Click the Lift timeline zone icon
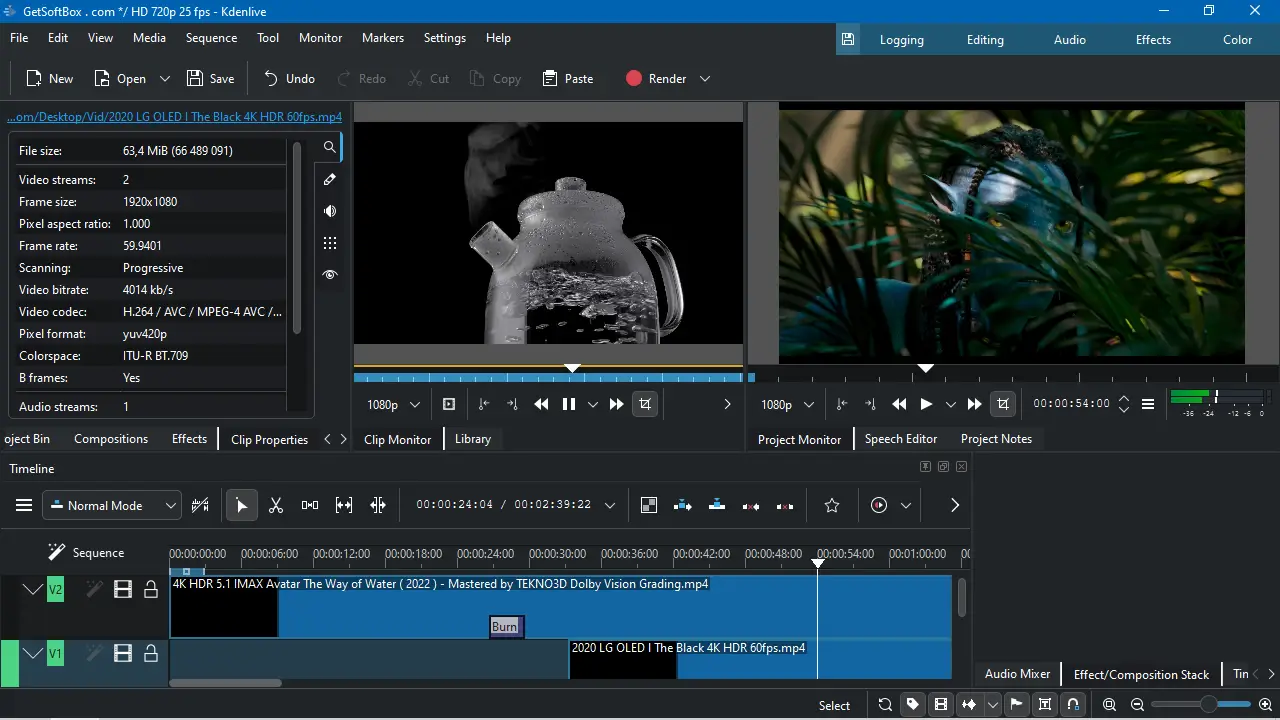The width and height of the screenshot is (1280, 720). pyautogui.click(x=785, y=505)
